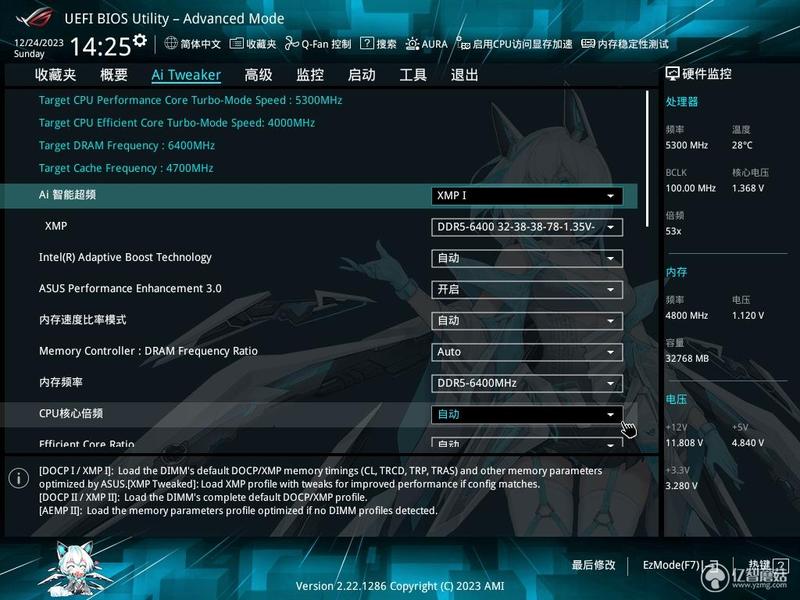Switch to the 收藏夹 tab
The image size is (800, 600).
point(56,75)
